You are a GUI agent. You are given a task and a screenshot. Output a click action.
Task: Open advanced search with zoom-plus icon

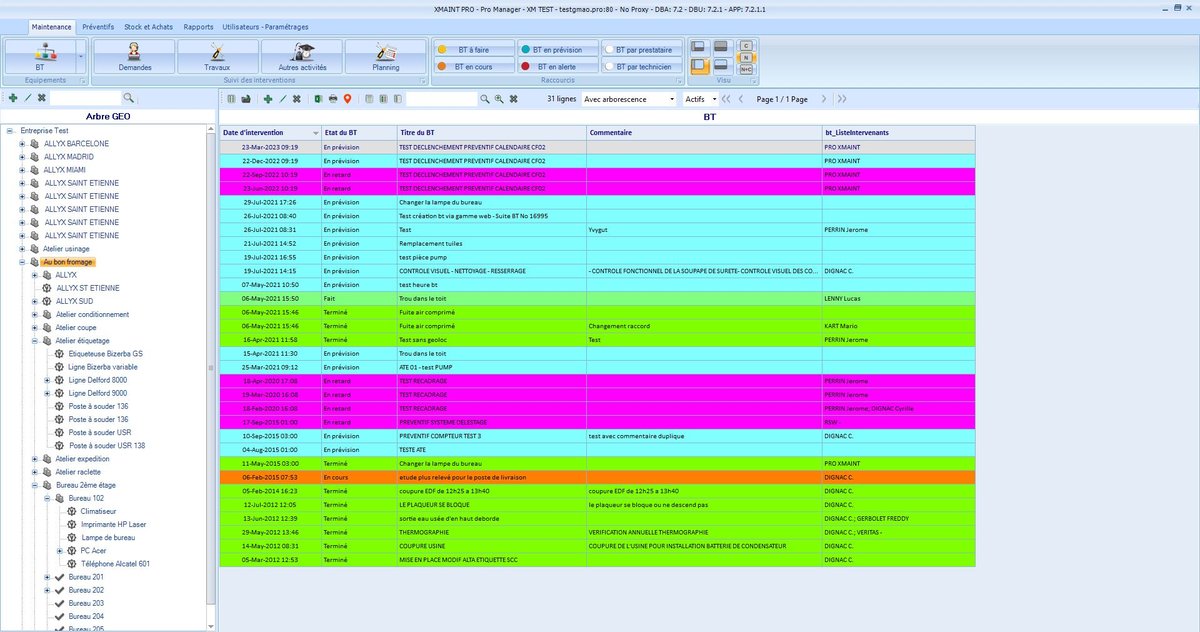[x=498, y=99]
